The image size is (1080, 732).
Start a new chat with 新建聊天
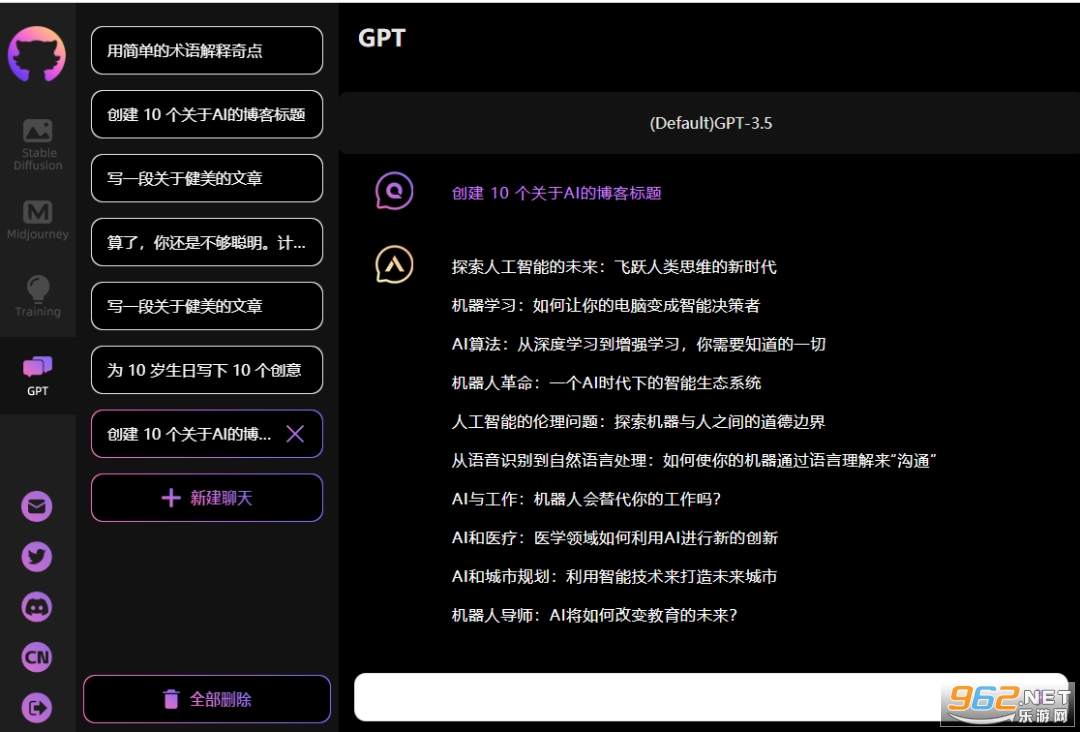point(207,498)
